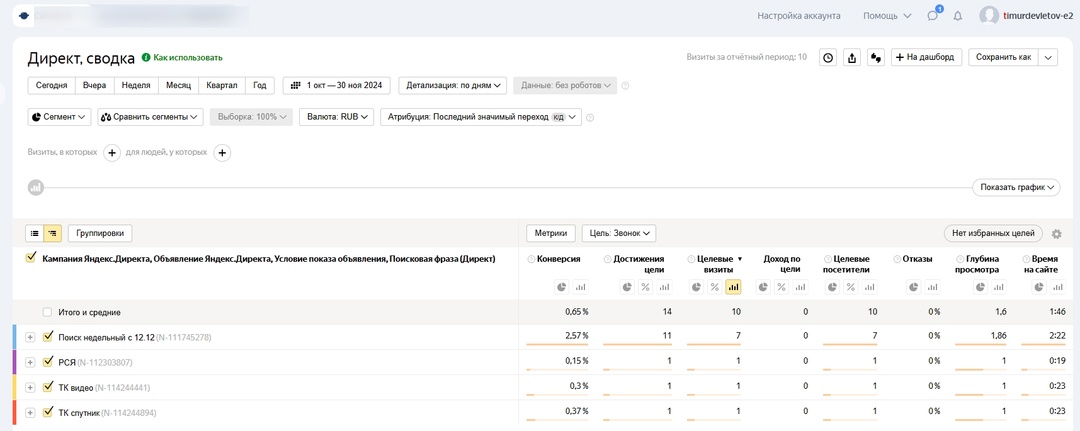Open the Валюта: RUB dropdown
The width and height of the screenshot is (1080, 431).
337,117
